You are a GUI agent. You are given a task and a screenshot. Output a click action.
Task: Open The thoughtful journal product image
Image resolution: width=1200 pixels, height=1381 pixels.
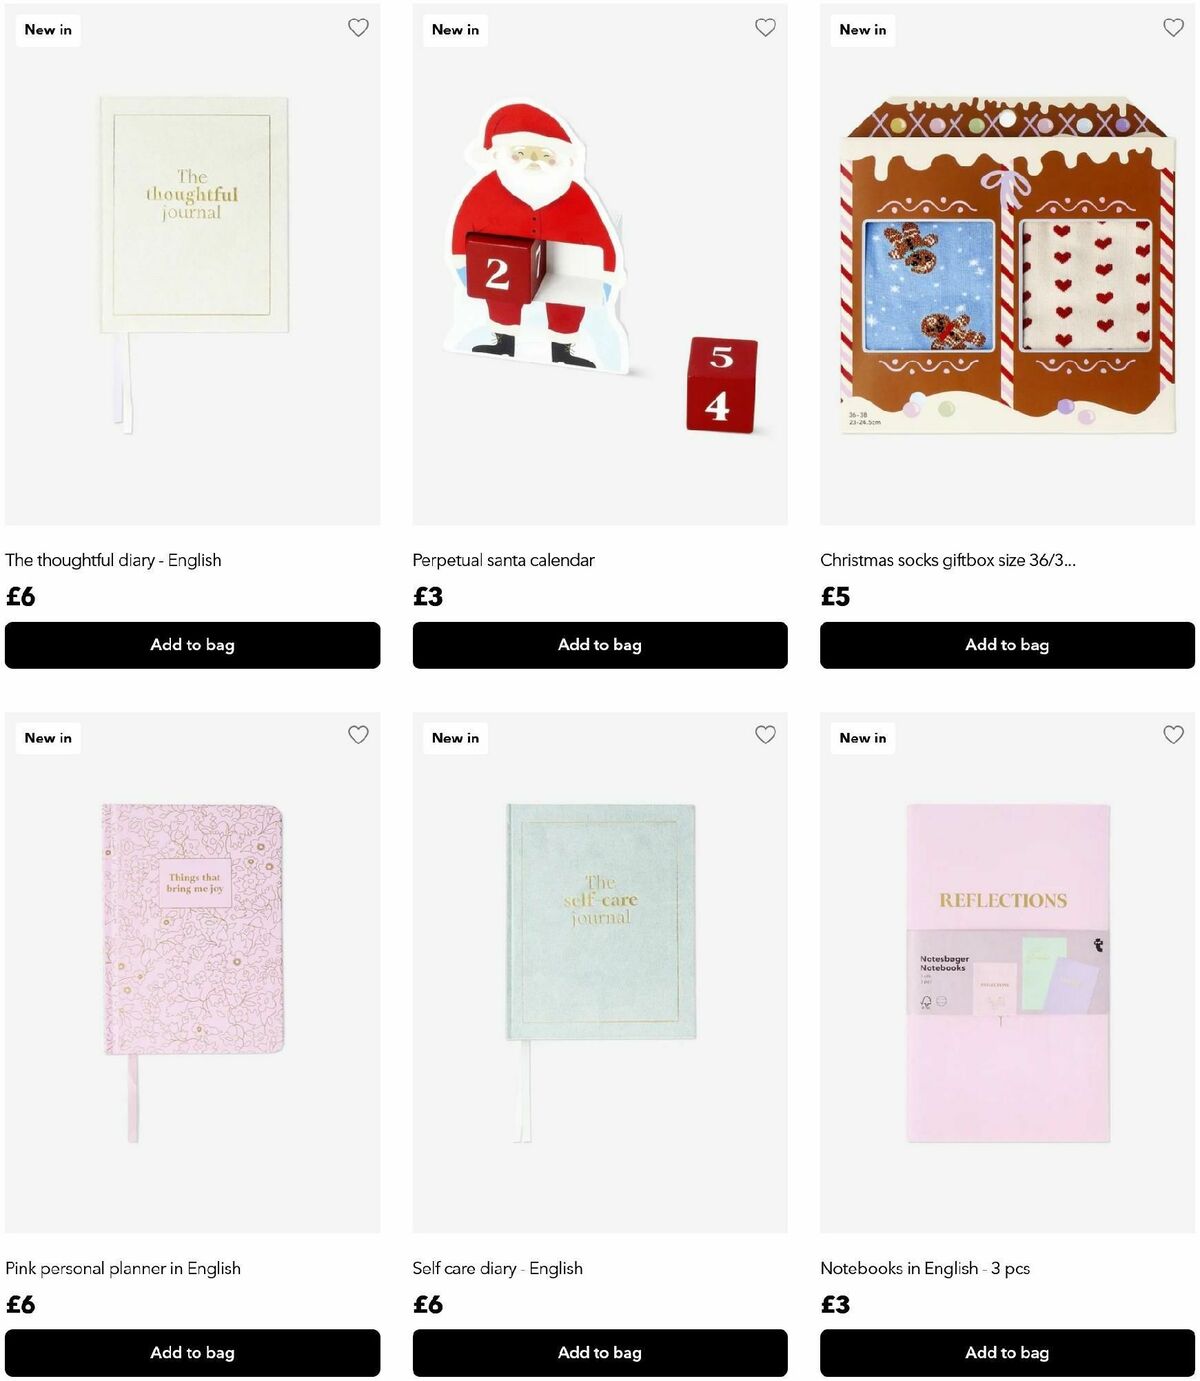[x=192, y=264]
